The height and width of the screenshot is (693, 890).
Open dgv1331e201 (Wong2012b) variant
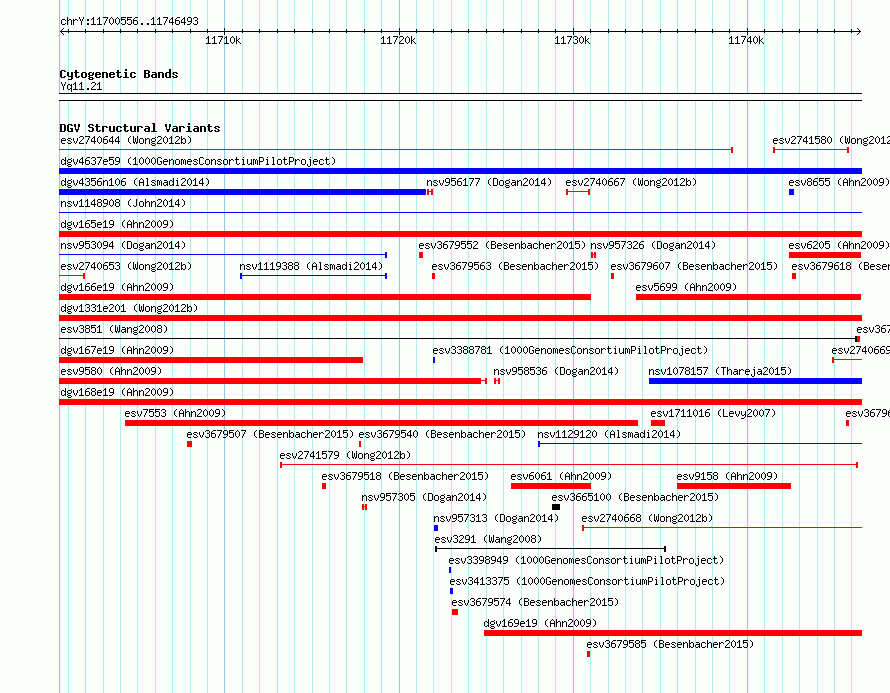tap(129, 308)
